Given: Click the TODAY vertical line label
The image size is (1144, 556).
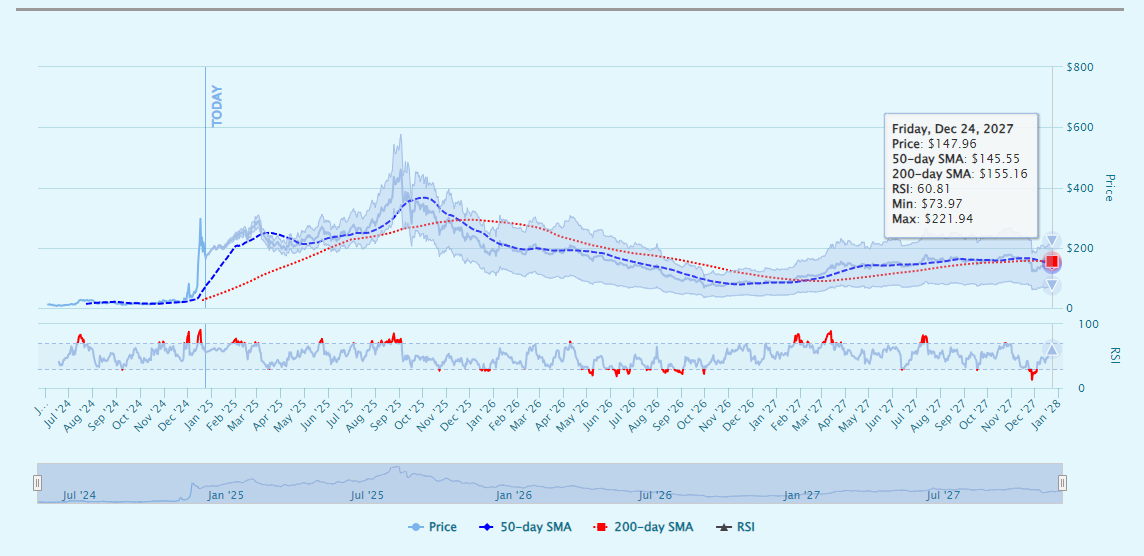Looking at the screenshot, I should 217,105.
